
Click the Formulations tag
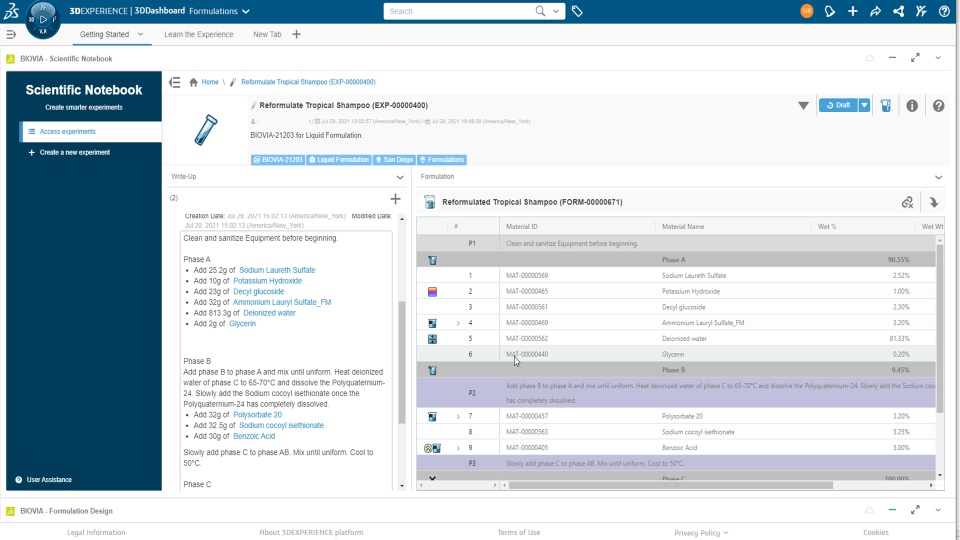441,160
